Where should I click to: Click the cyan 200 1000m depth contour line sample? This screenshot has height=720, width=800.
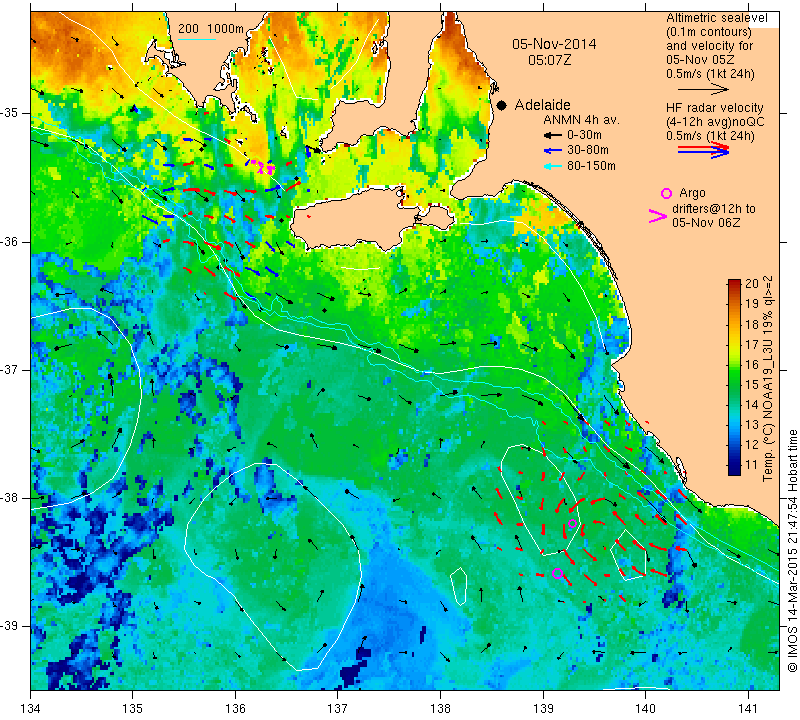[197, 39]
